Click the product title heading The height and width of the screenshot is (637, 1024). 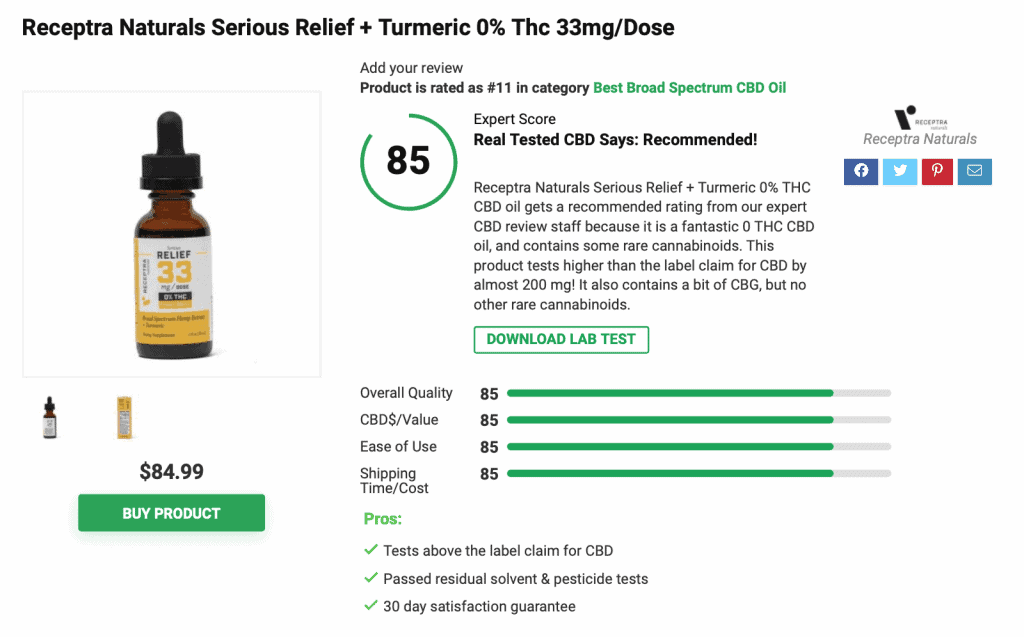pos(348,27)
